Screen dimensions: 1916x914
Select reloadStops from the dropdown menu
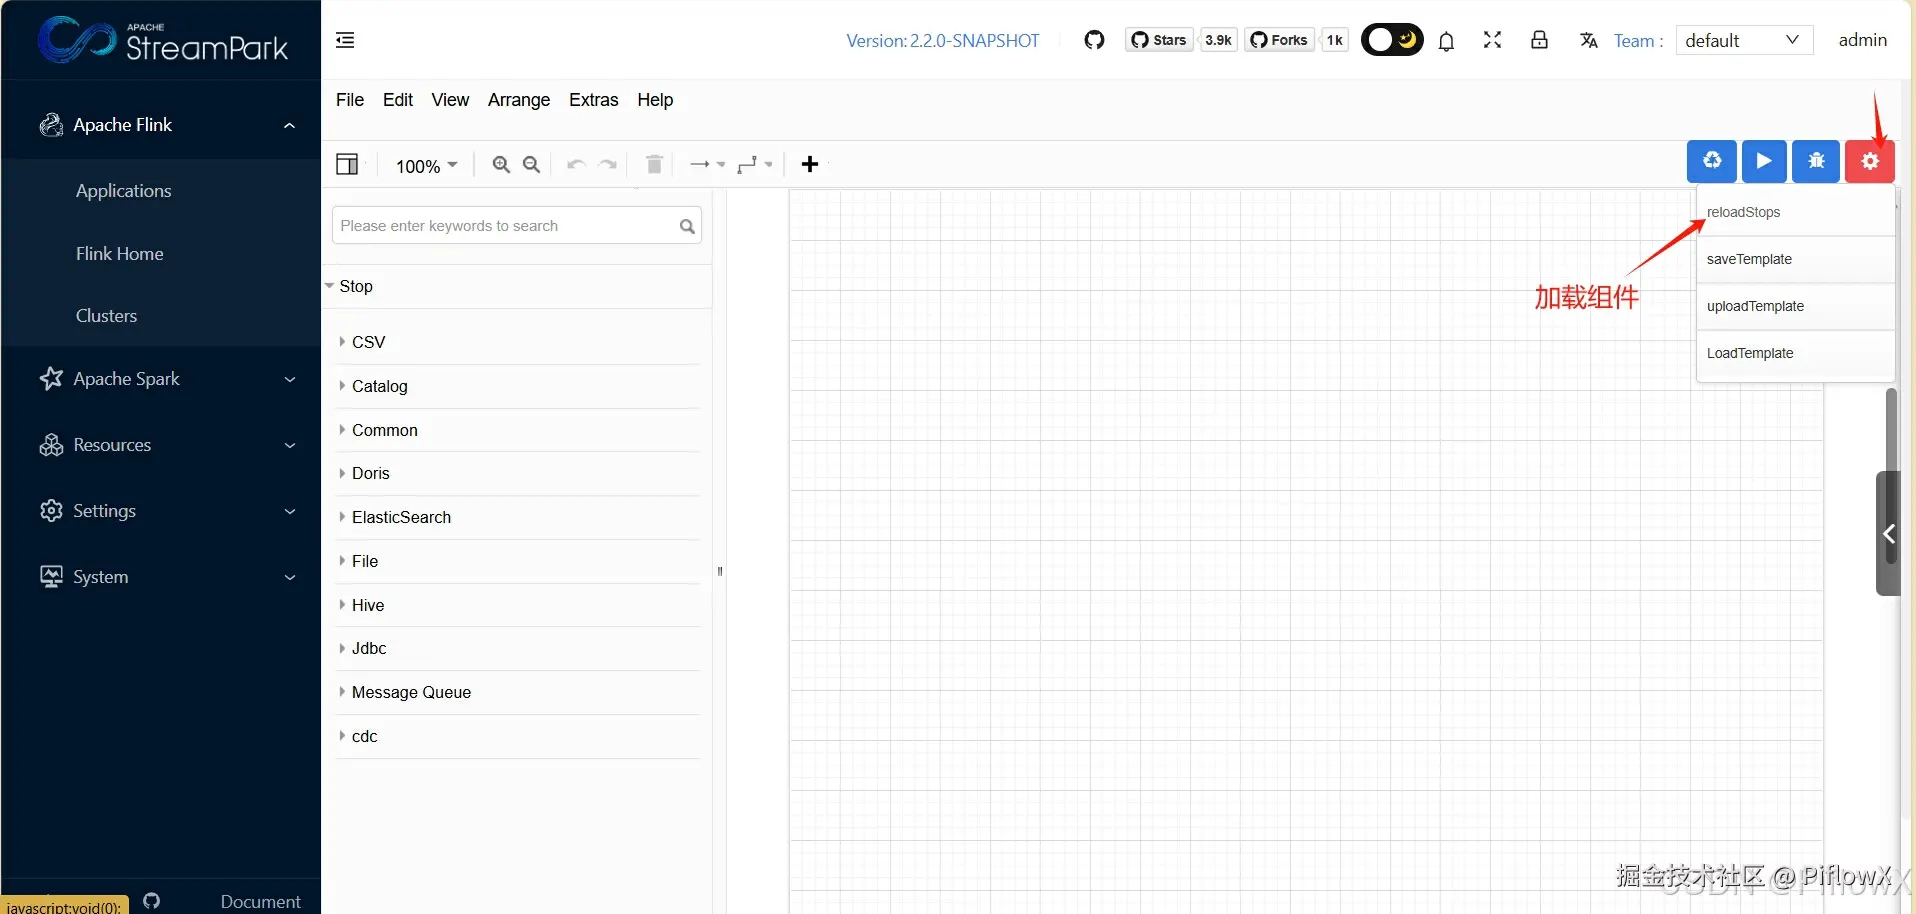point(1796,212)
